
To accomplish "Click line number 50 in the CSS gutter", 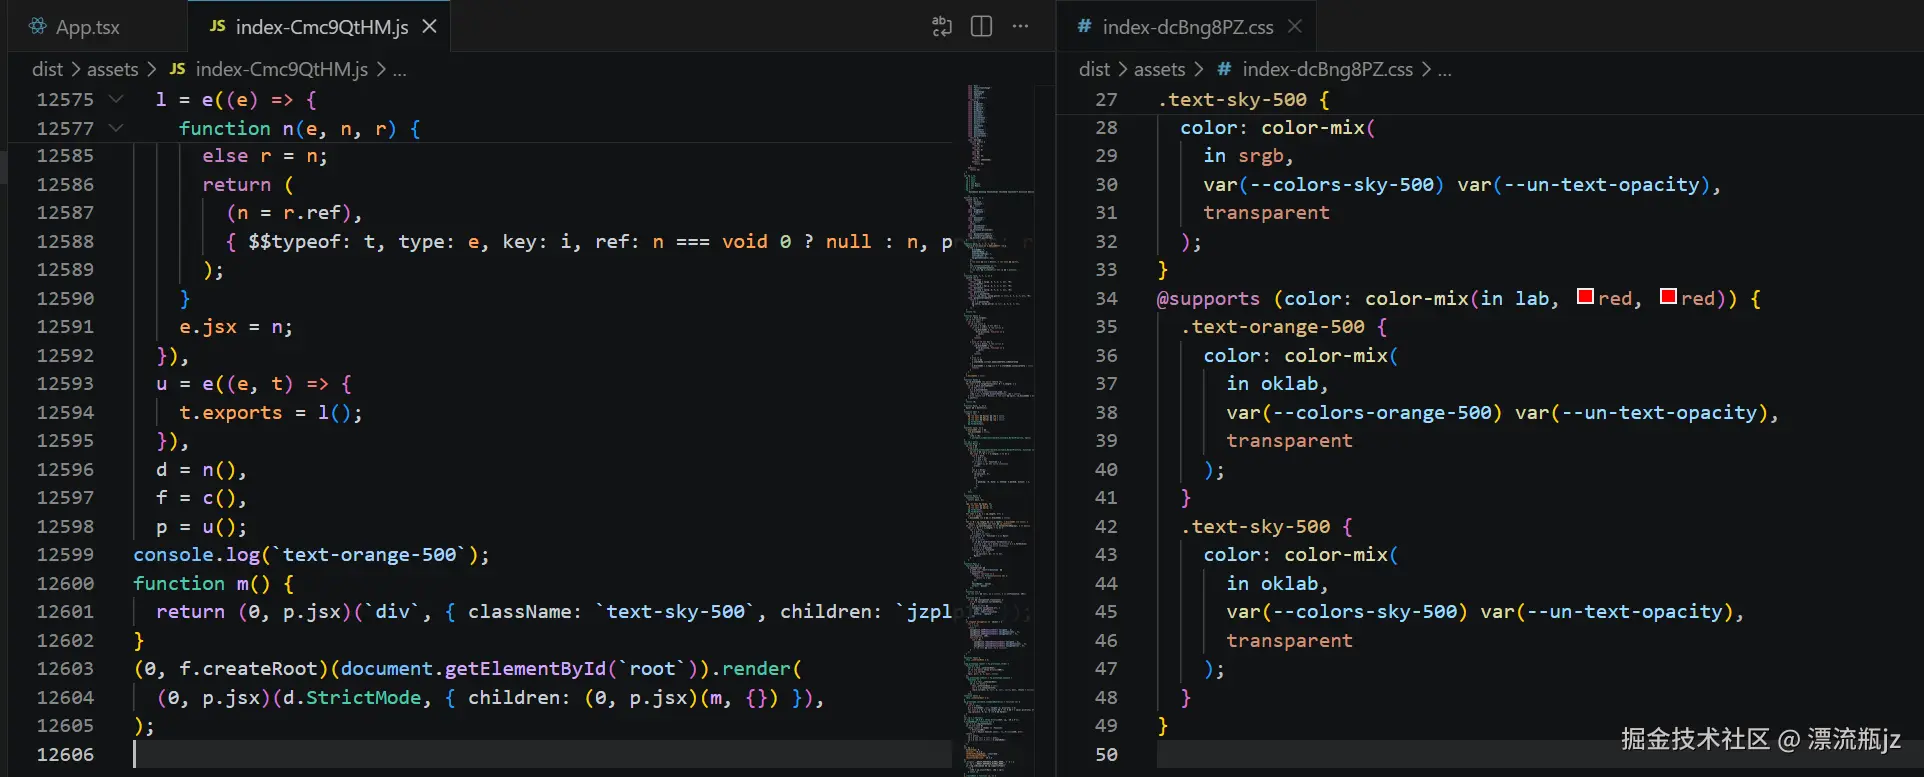I will pos(1106,755).
